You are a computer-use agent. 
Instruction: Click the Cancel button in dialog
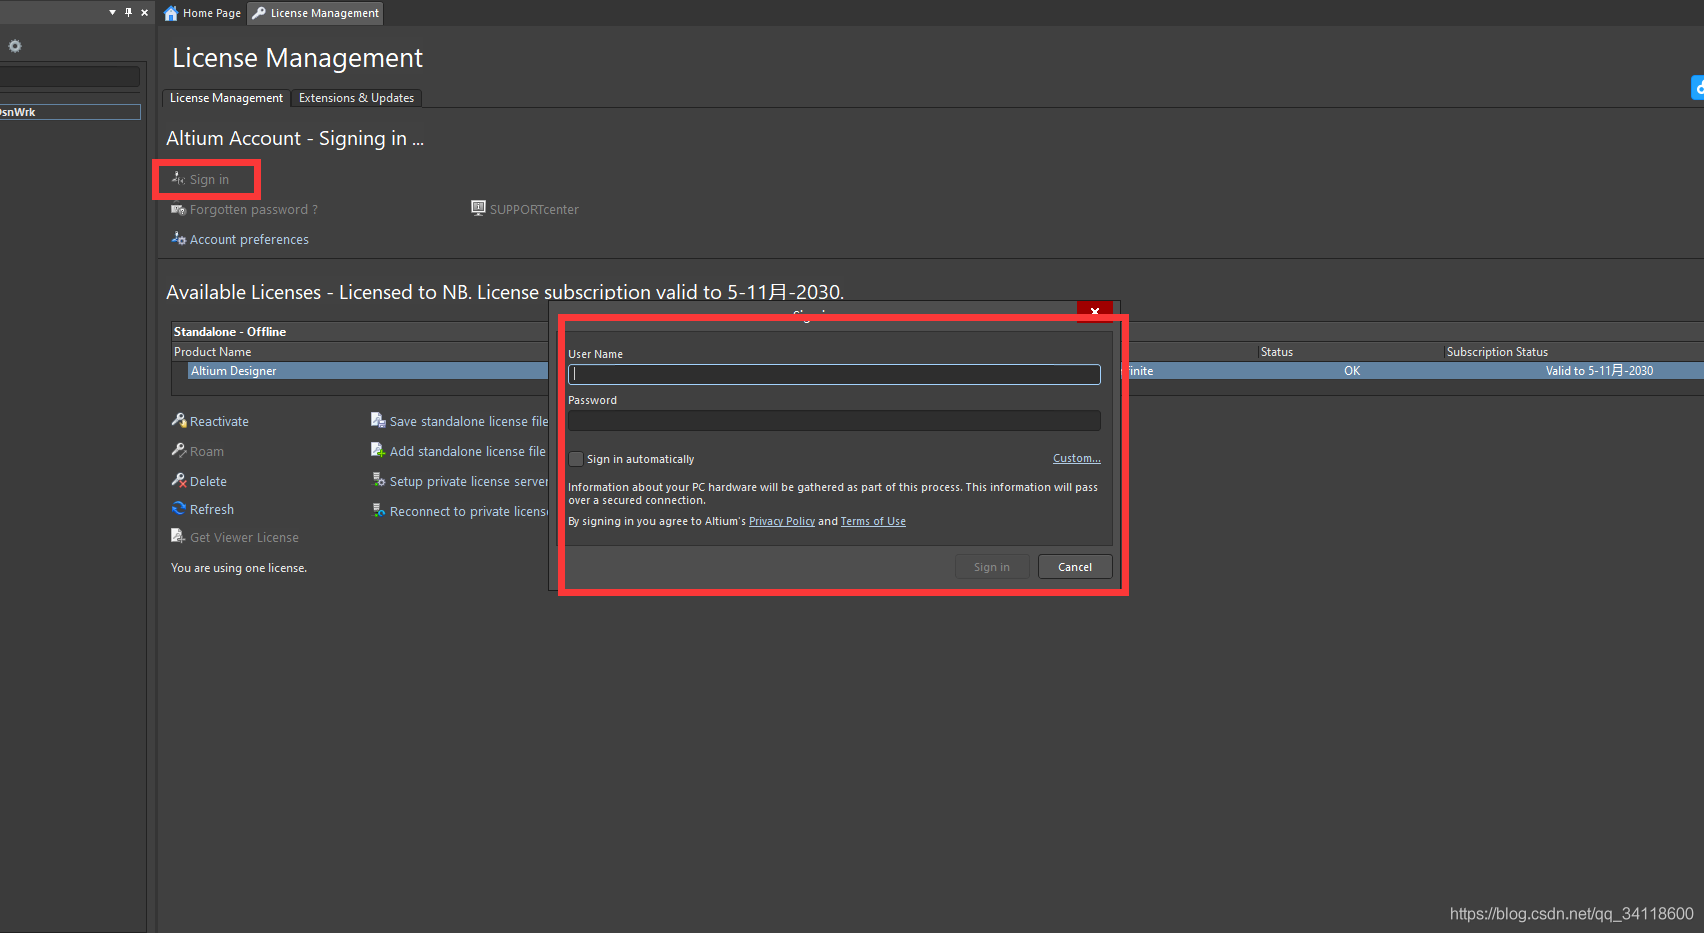tap(1075, 567)
